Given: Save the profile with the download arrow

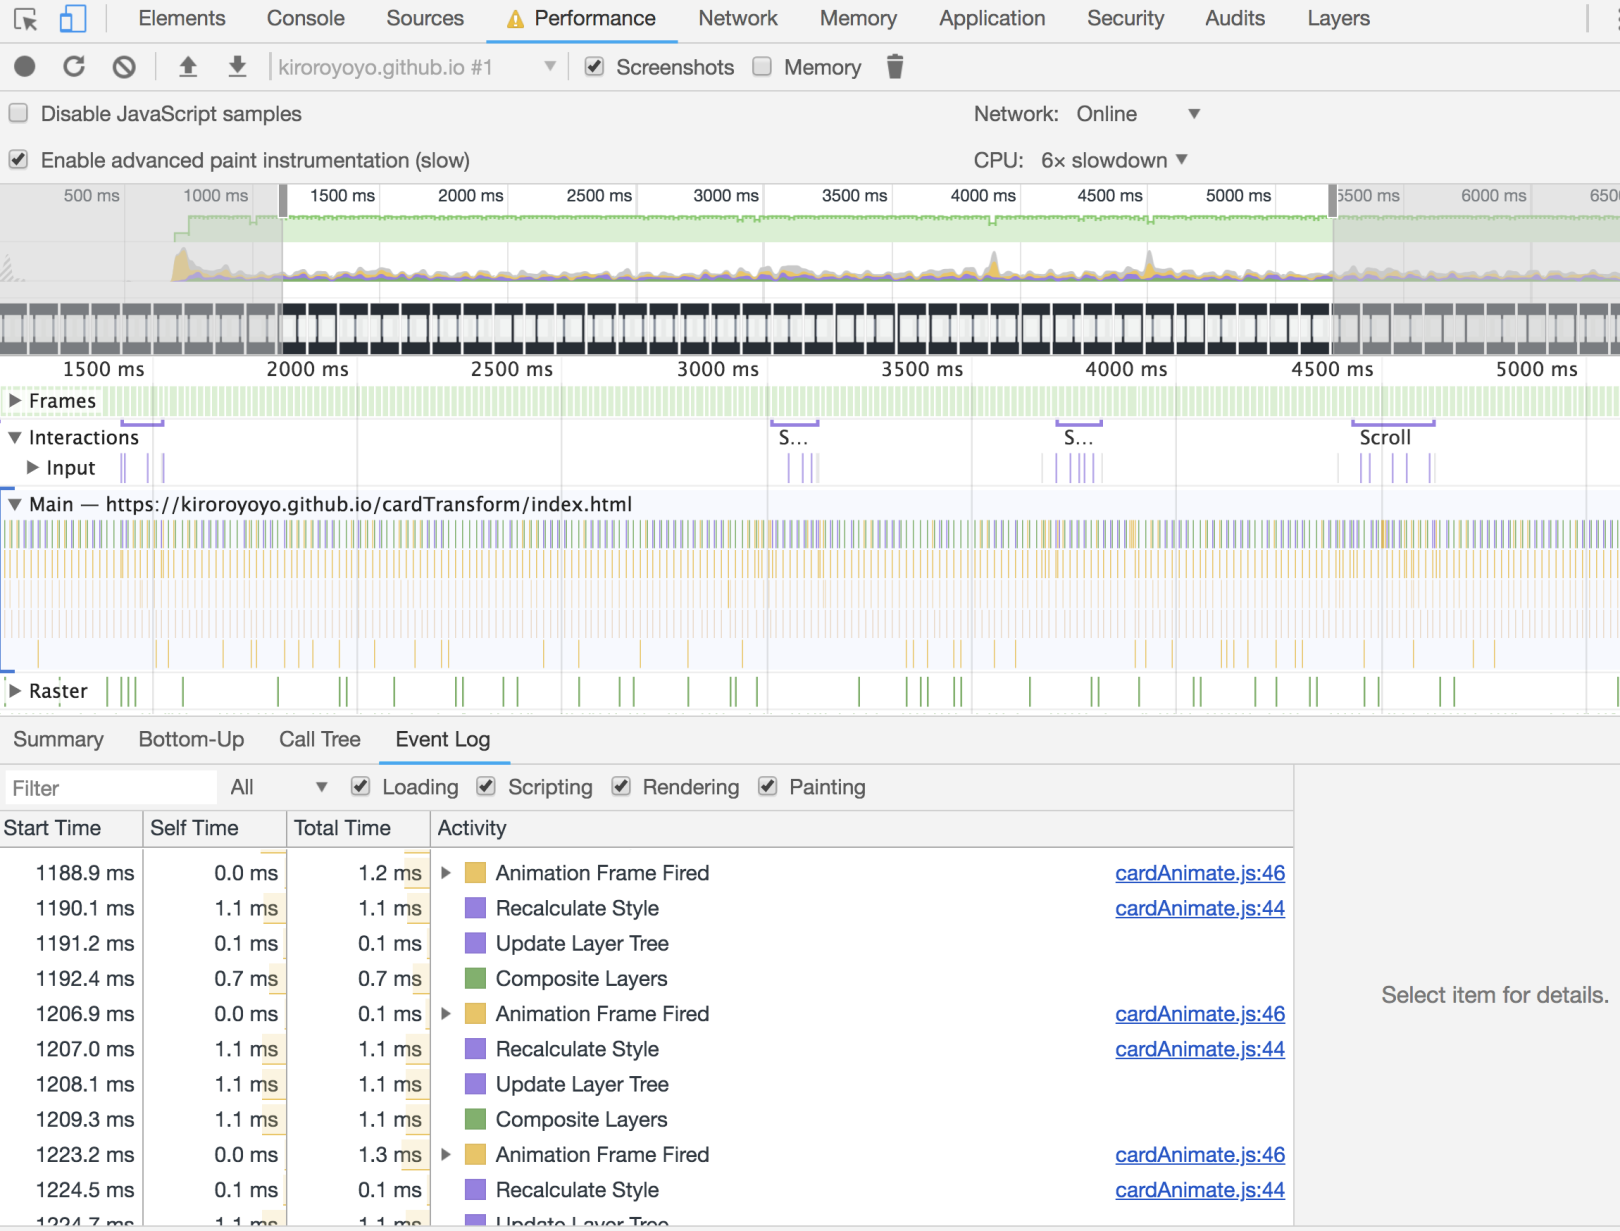Looking at the screenshot, I should point(237,67).
